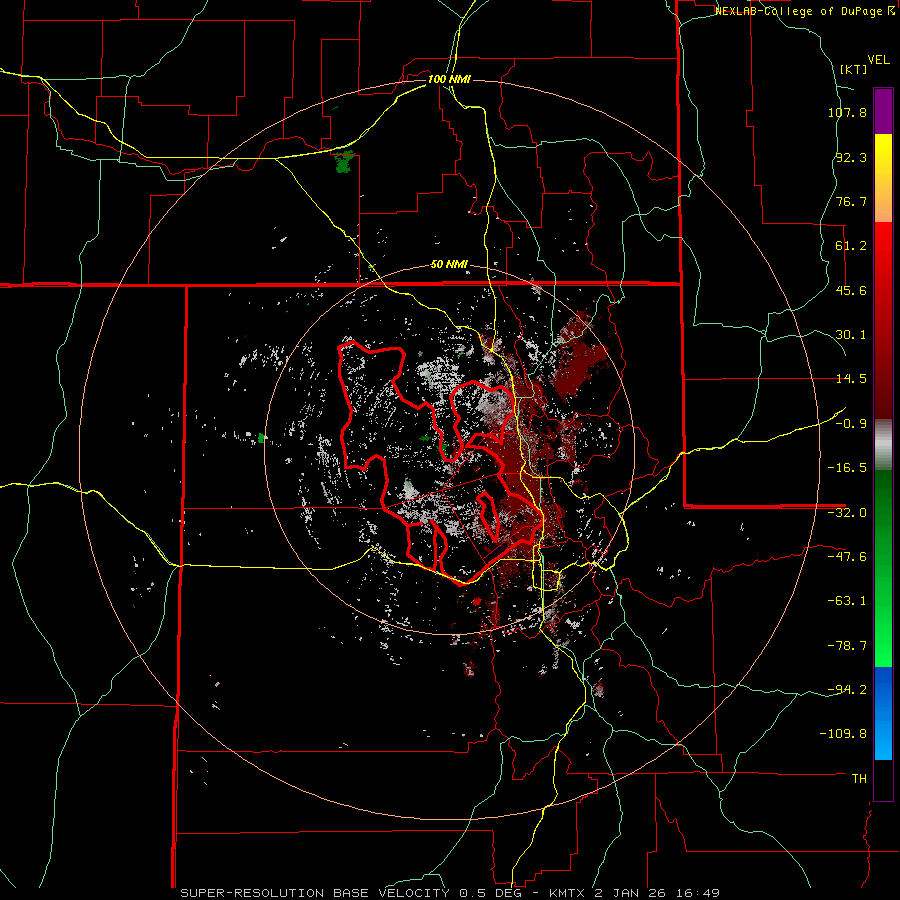The image size is (900, 900).
Task: Click the -16.5 velocity scale value
Action: pos(847,468)
